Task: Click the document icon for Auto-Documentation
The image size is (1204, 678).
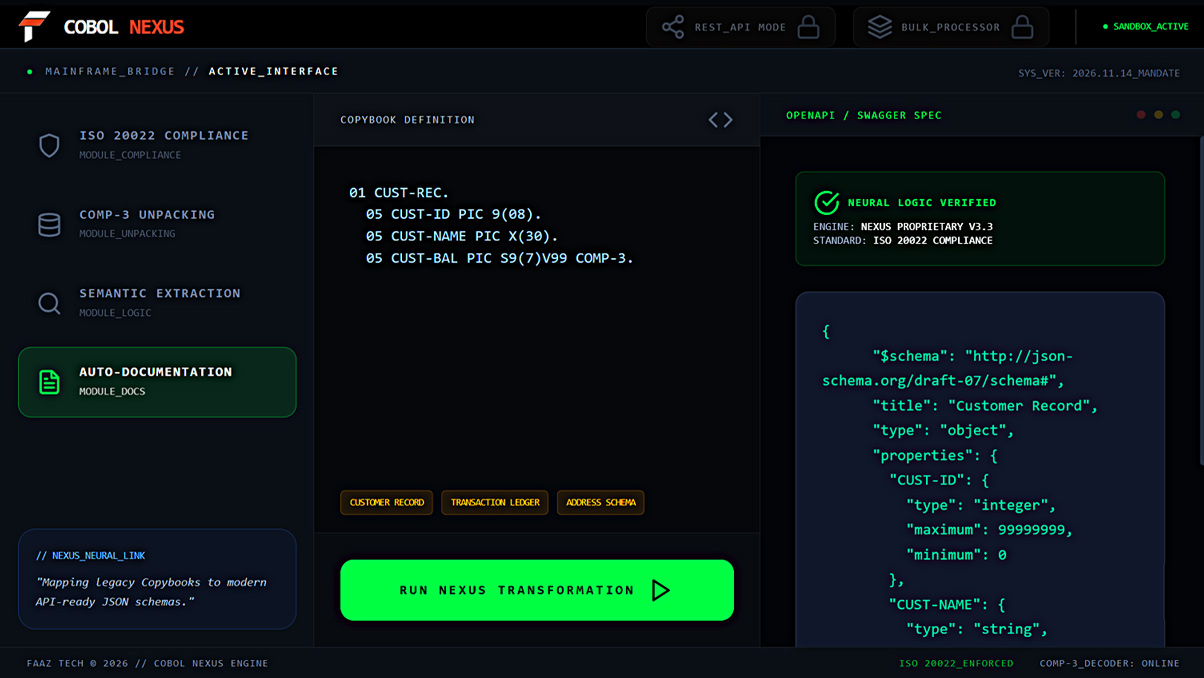Action: pyautogui.click(x=49, y=382)
